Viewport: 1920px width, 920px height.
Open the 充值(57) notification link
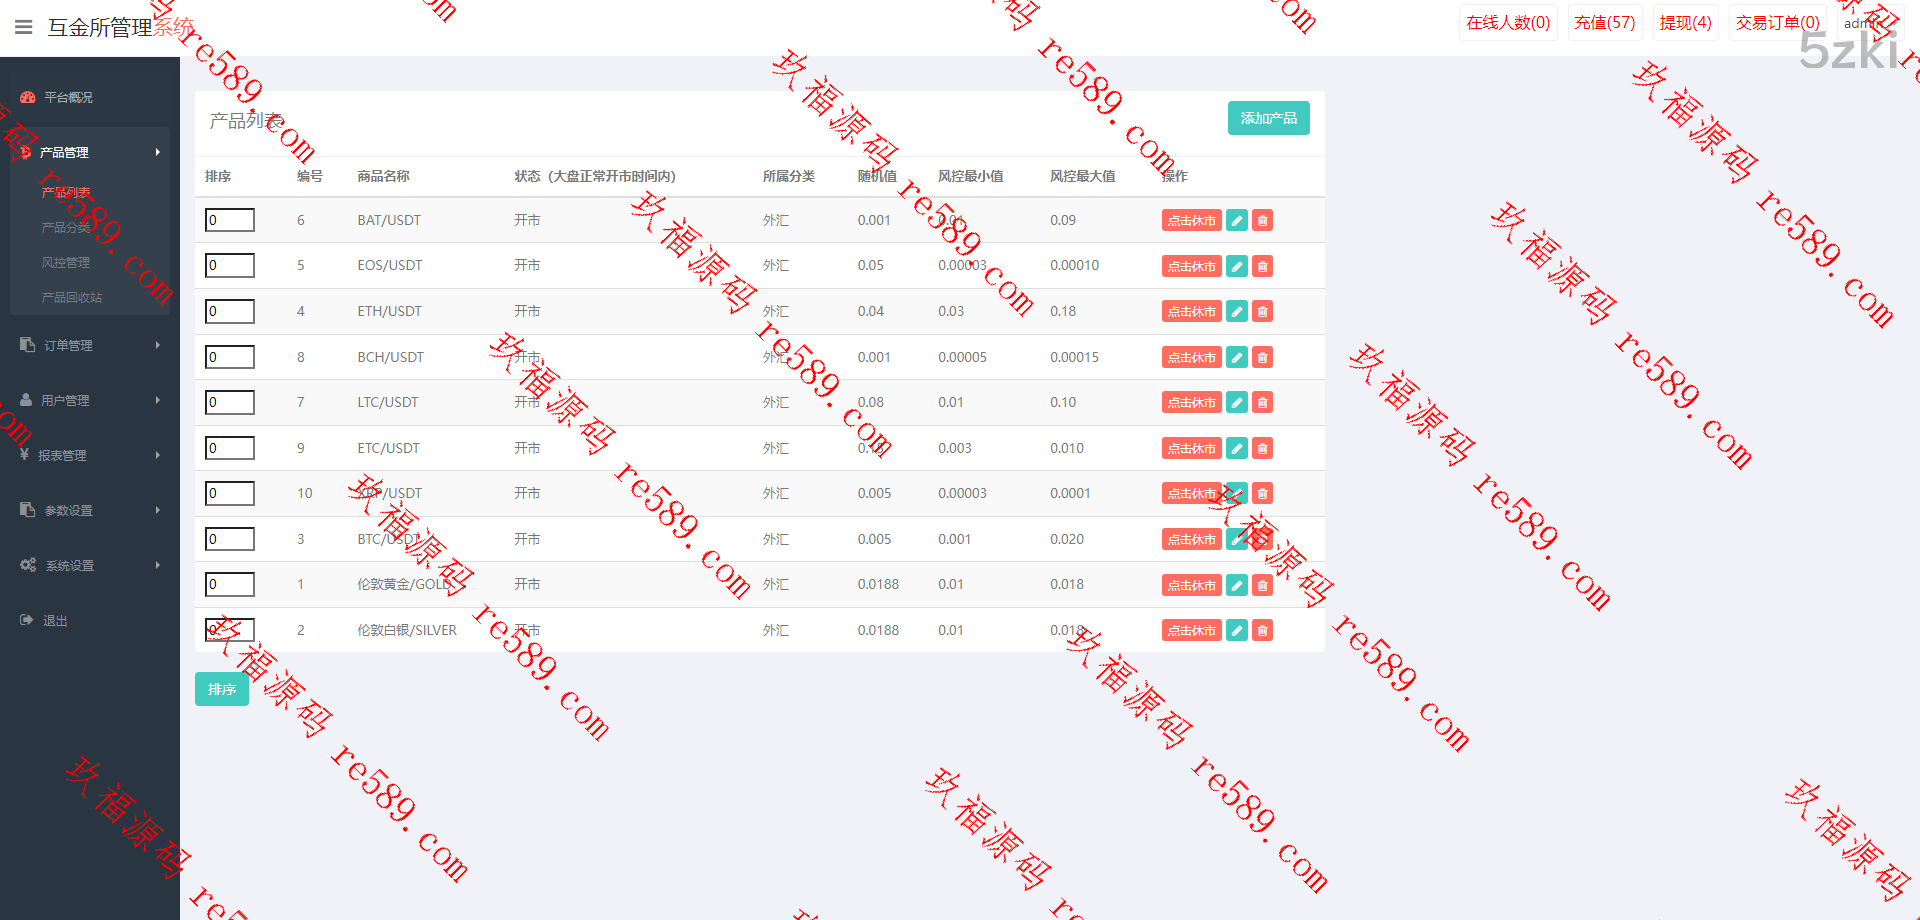[1604, 22]
